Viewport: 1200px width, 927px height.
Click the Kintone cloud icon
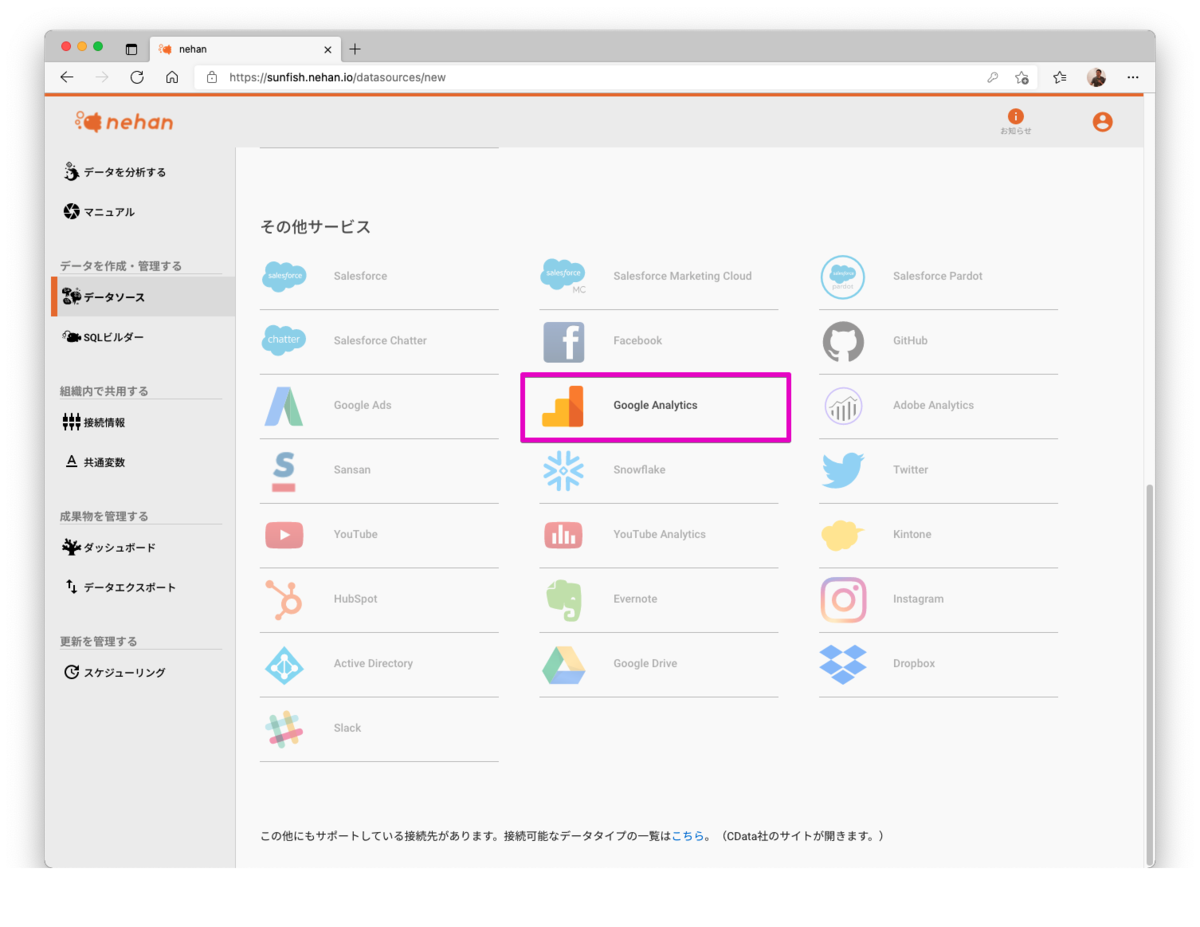(x=843, y=536)
